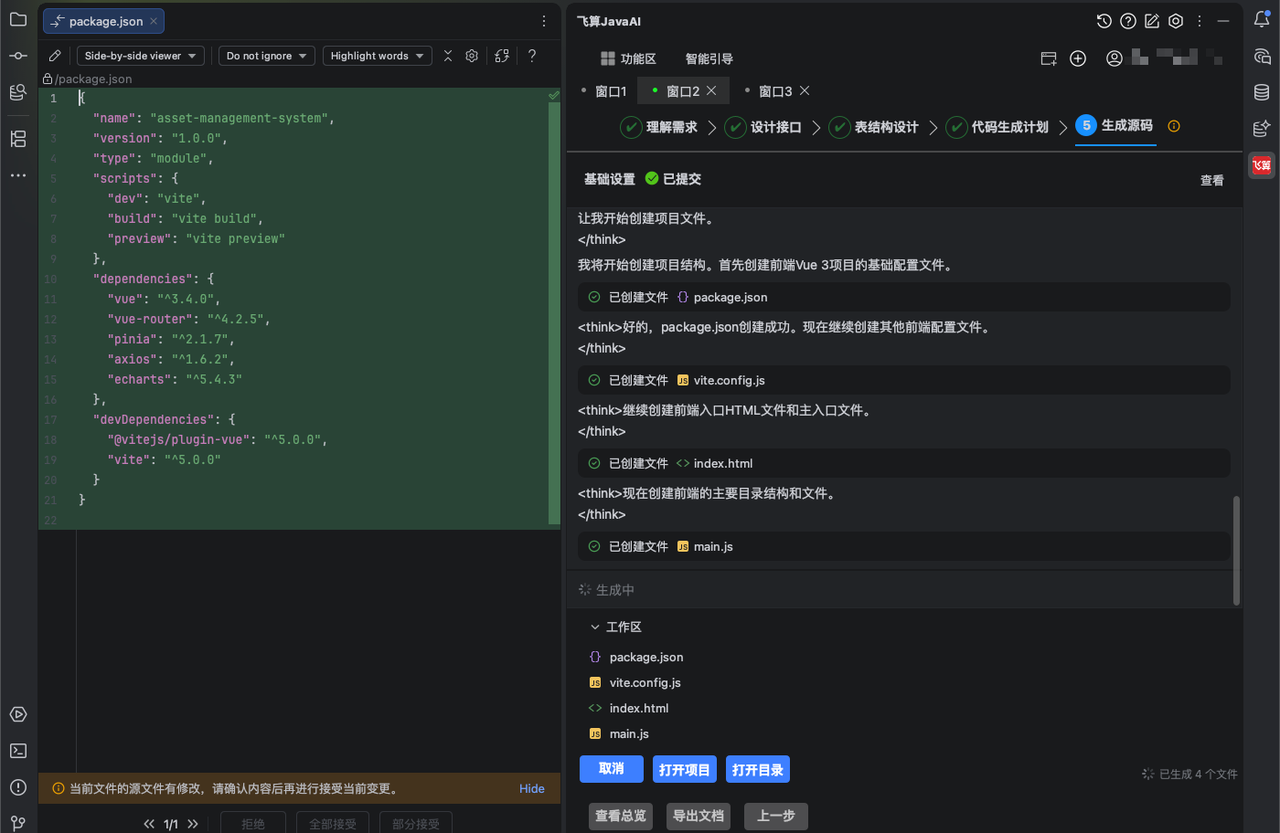Add a new window with plus icon
The image size is (1280, 833).
pyautogui.click(x=1078, y=59)
